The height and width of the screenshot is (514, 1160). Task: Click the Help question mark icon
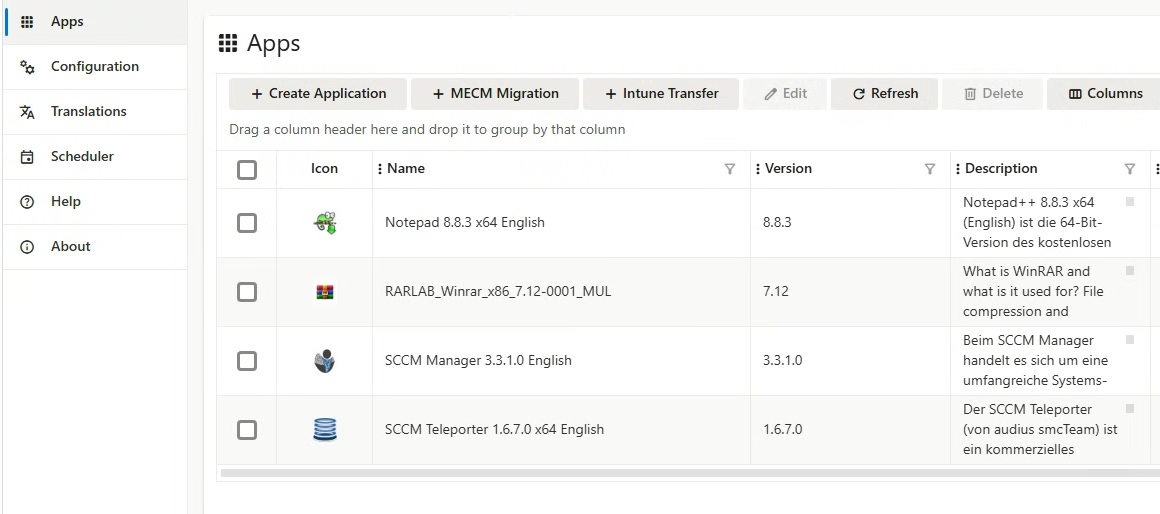(27, 202)
